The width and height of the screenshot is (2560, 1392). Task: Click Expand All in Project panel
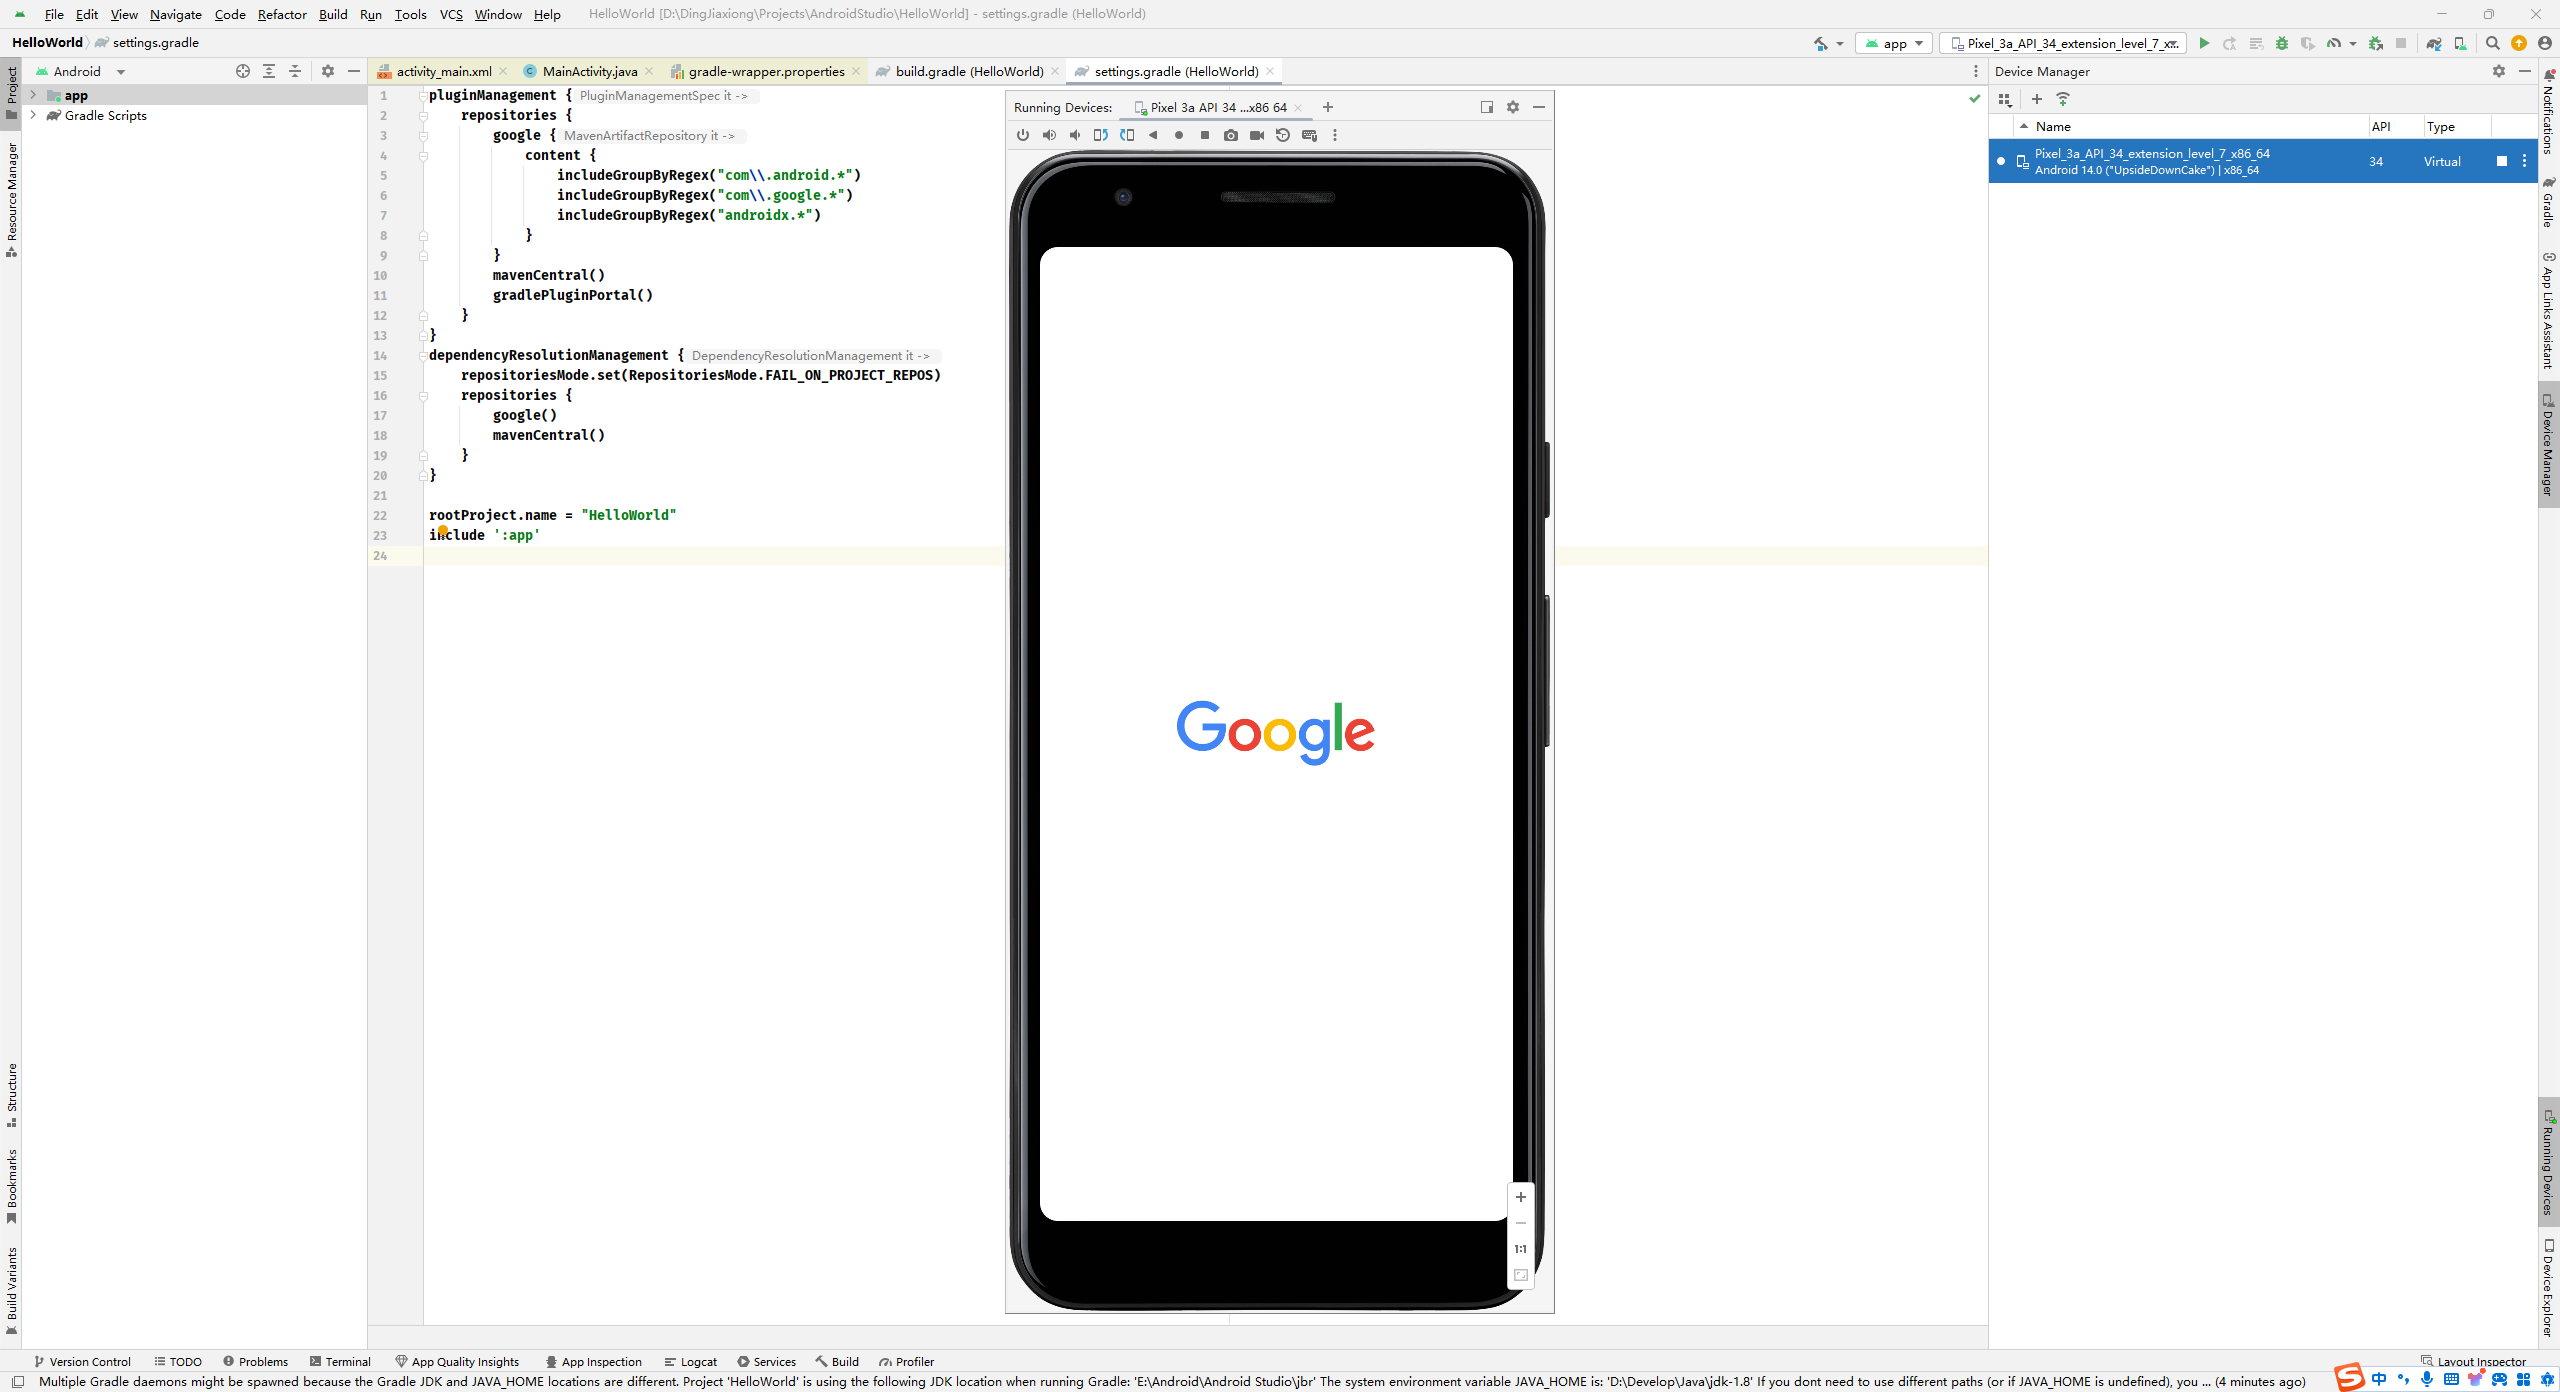tap(269, 71)
